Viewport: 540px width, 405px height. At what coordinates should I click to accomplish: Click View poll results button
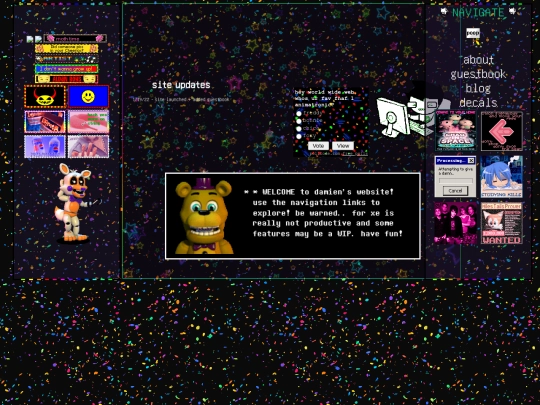click(343, 146)
